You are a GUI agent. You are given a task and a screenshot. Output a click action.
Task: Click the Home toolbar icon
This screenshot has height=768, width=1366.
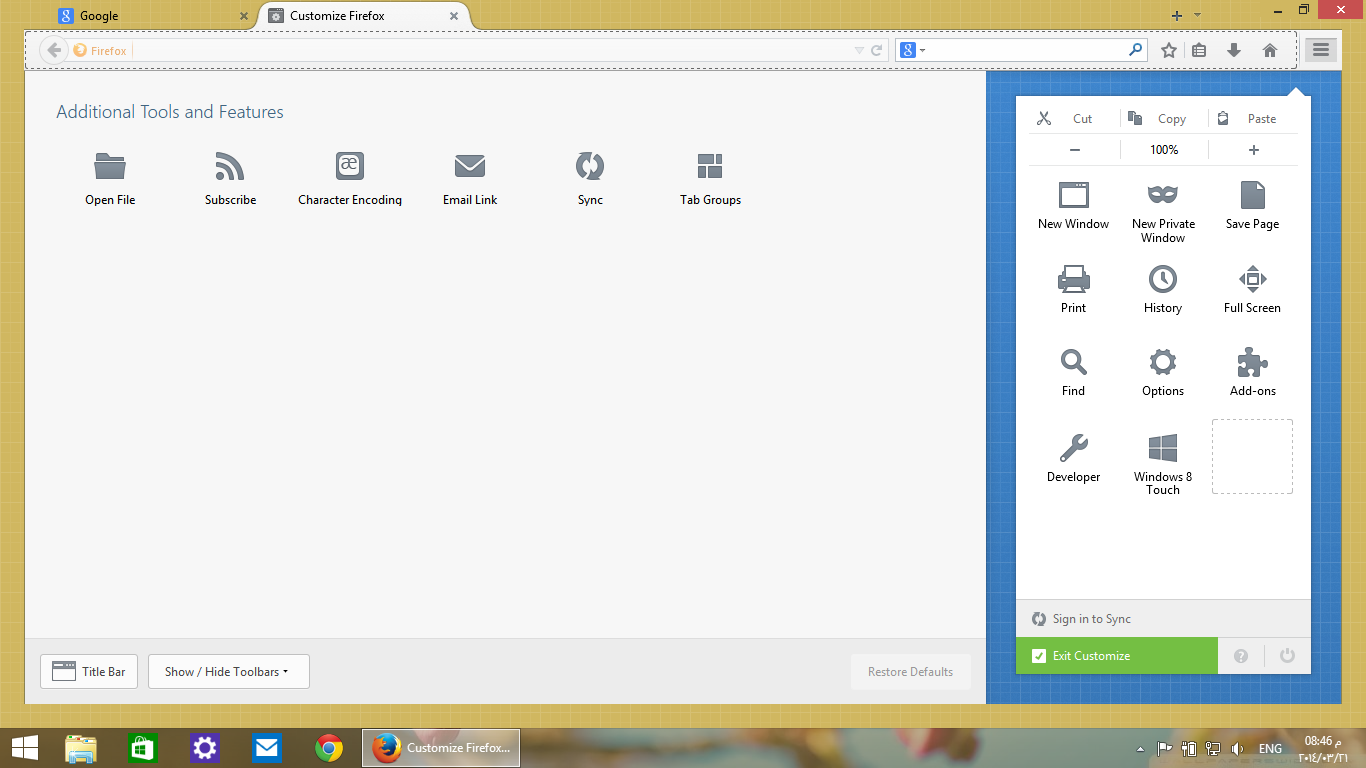[1270, 50]
